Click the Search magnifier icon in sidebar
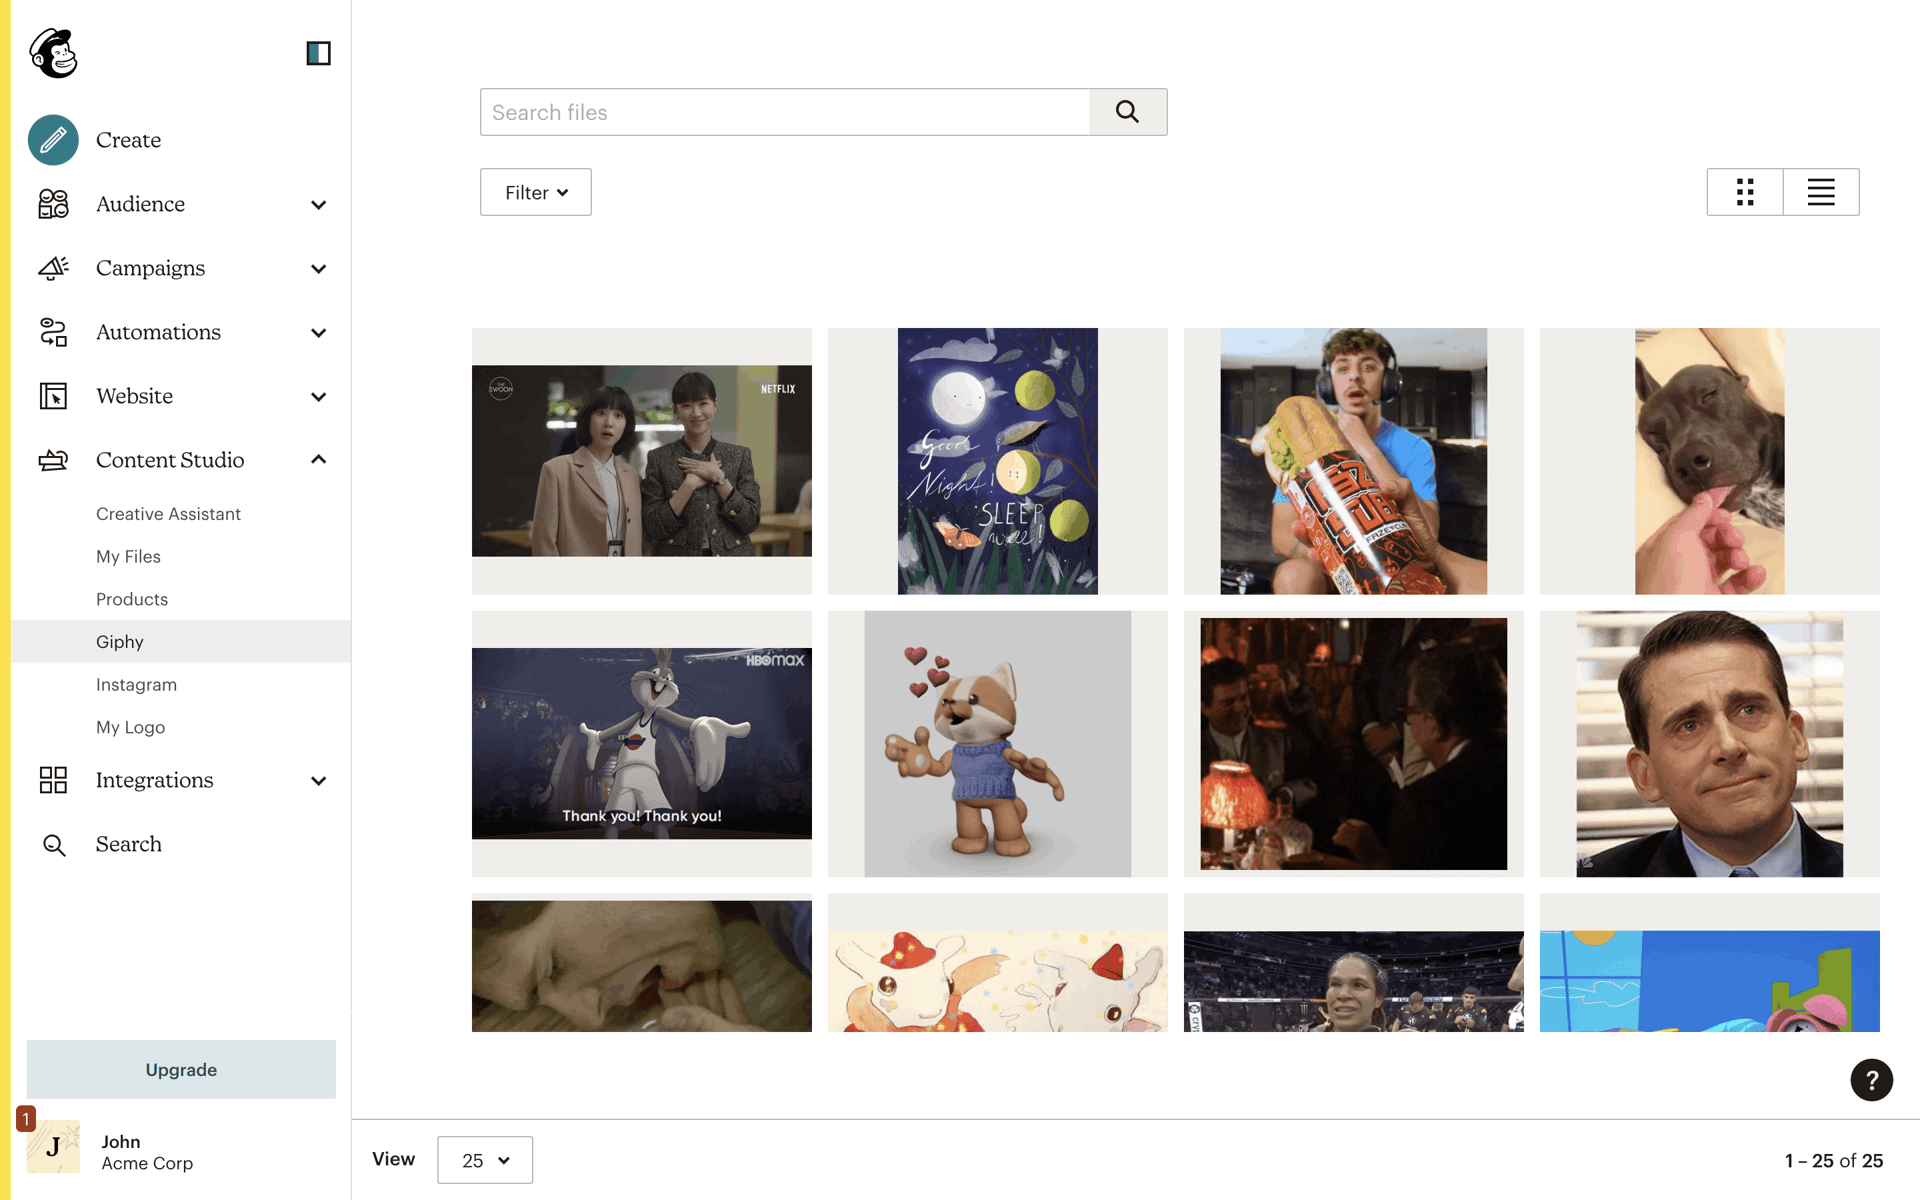The height and width of the screenshot is (1200, 1920). click(54, 845)
